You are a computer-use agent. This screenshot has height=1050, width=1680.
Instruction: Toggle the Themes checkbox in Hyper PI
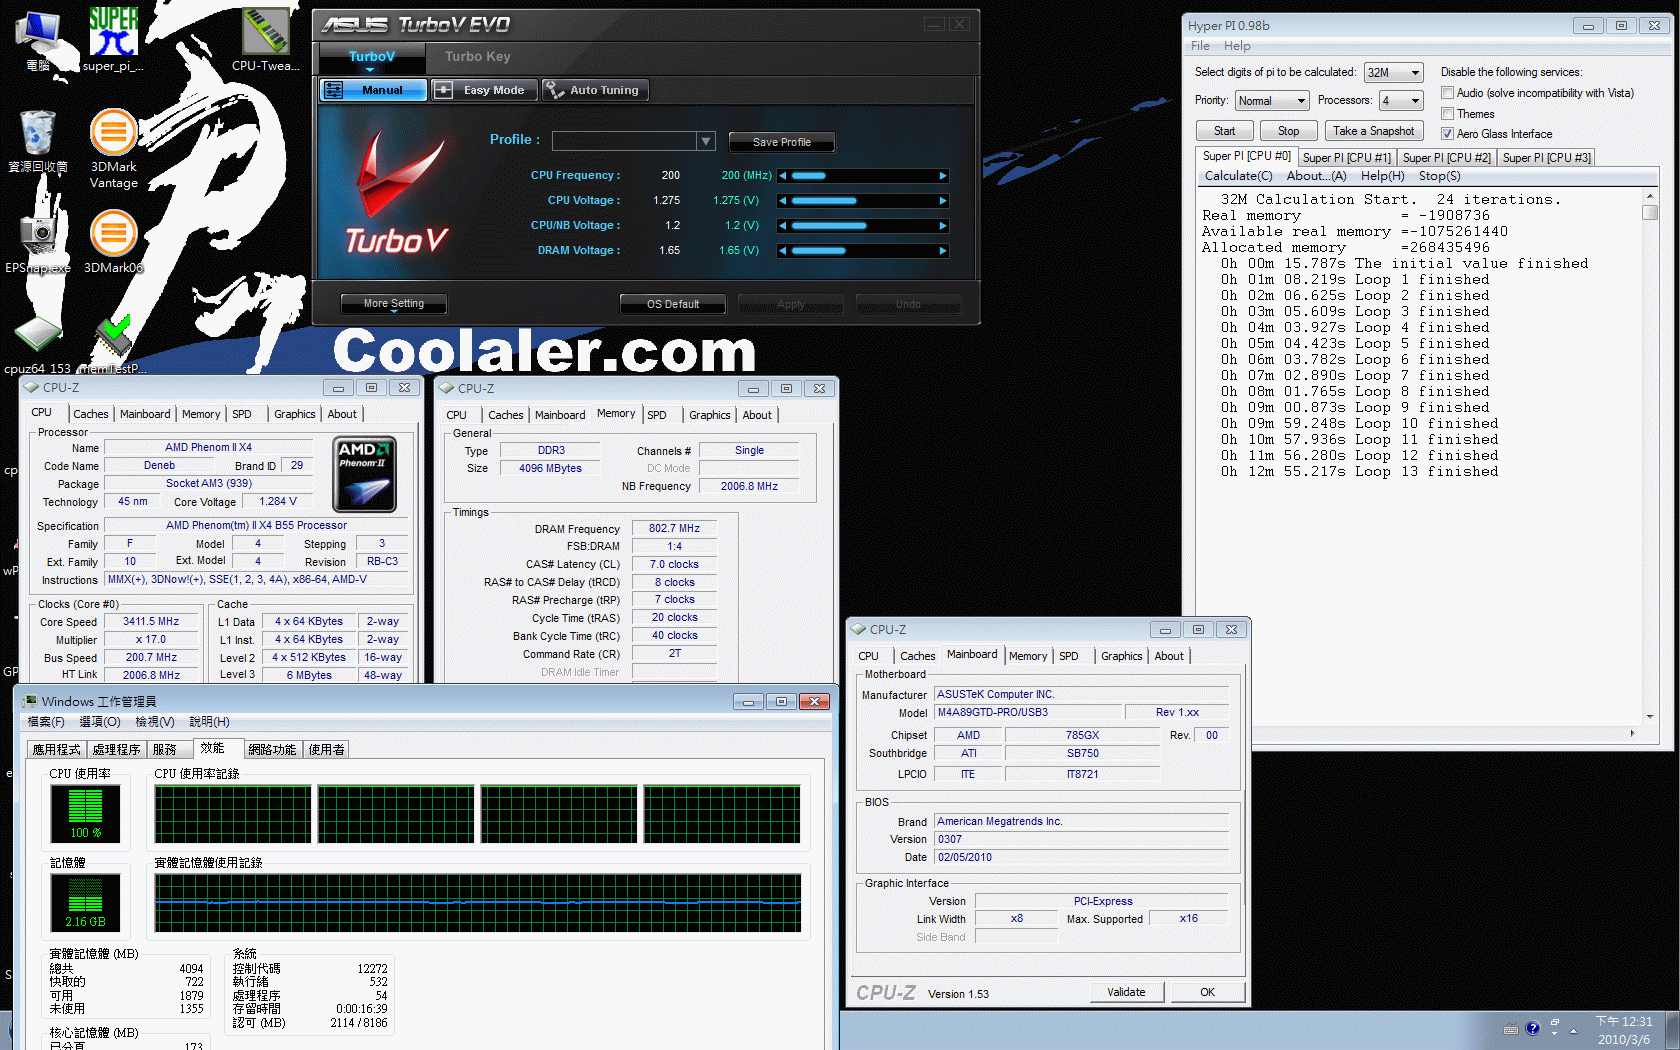pos(1447,114)
